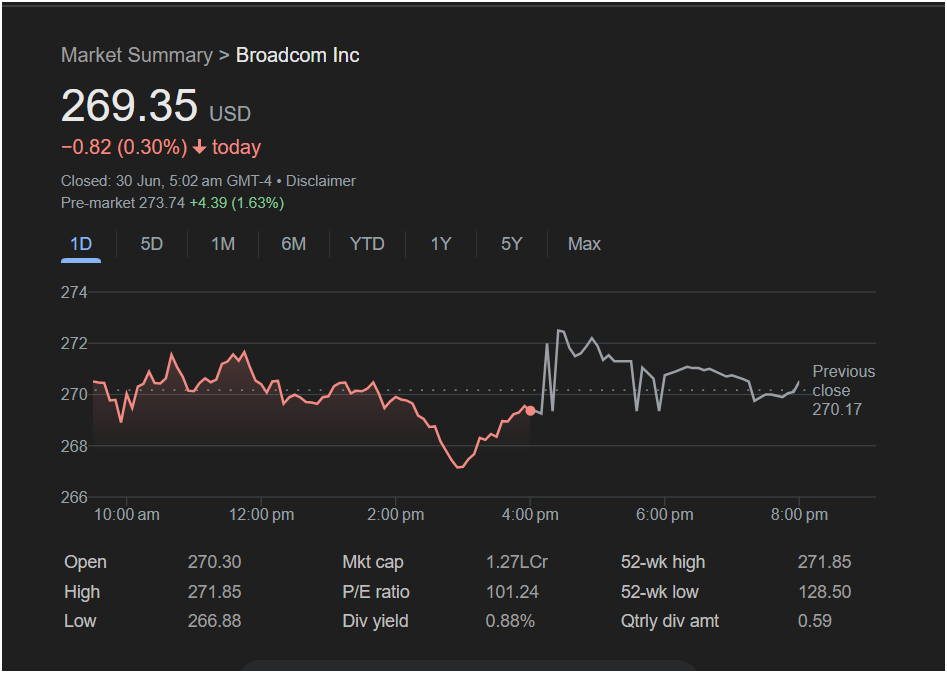The height and width of the screenshot is (673, 947).
Task: Click the 8:00 pm axis label
Action: (x=799, y=515)
